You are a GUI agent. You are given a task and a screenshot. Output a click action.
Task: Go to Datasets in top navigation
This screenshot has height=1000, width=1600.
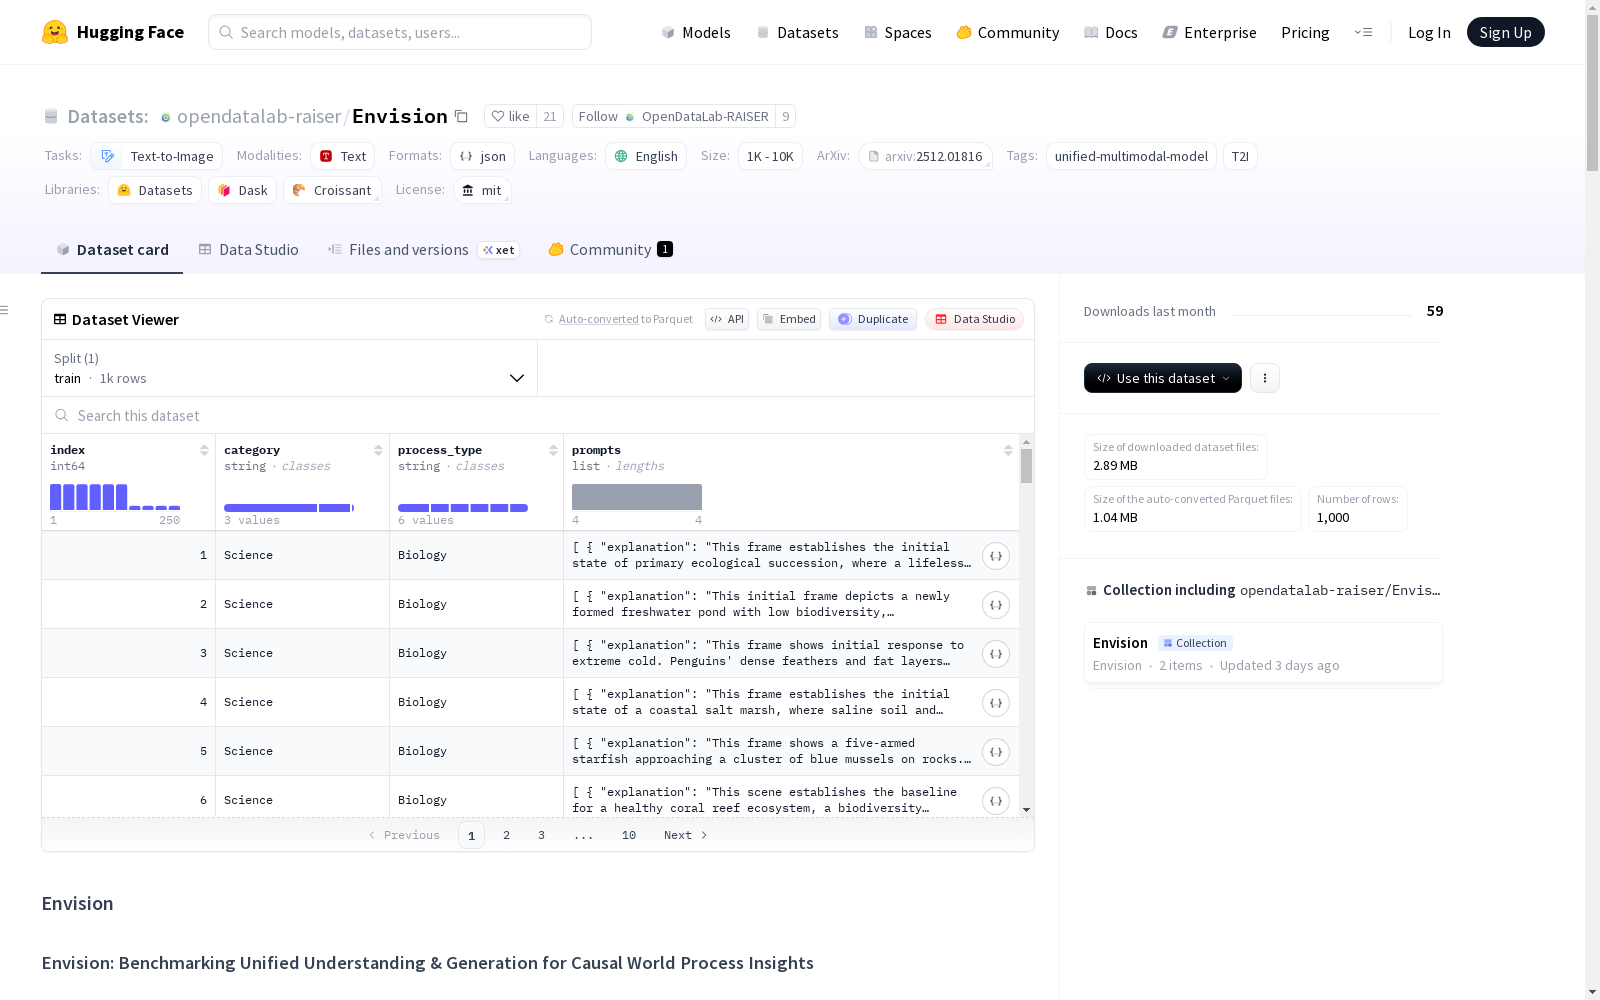(x=797, y=32)
